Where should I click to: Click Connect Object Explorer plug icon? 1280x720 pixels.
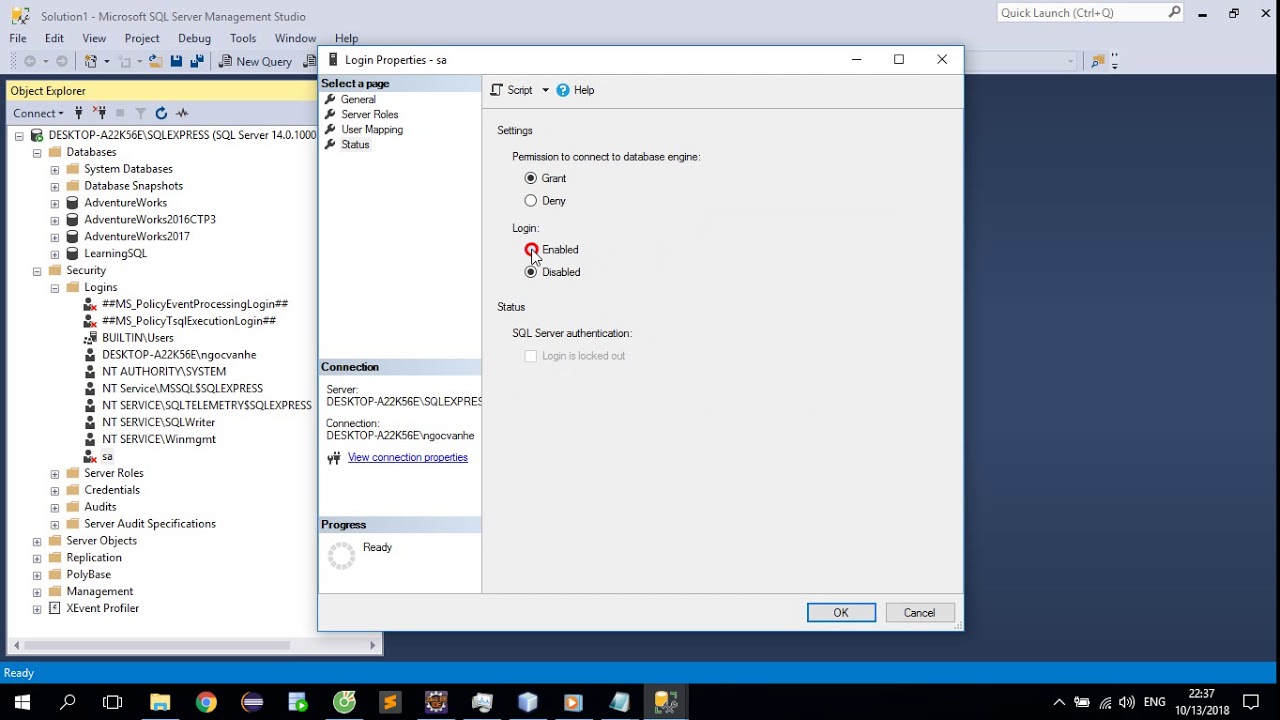[x=79, y=113]
